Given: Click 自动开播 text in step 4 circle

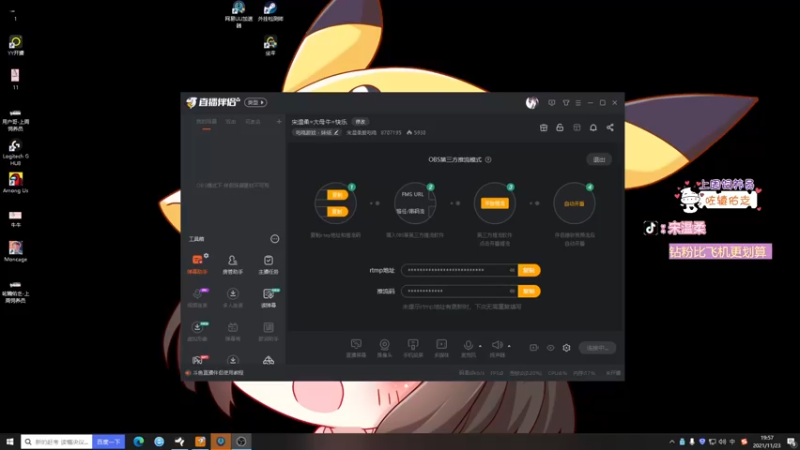Looking at the screenshot, I should point(574,204).
